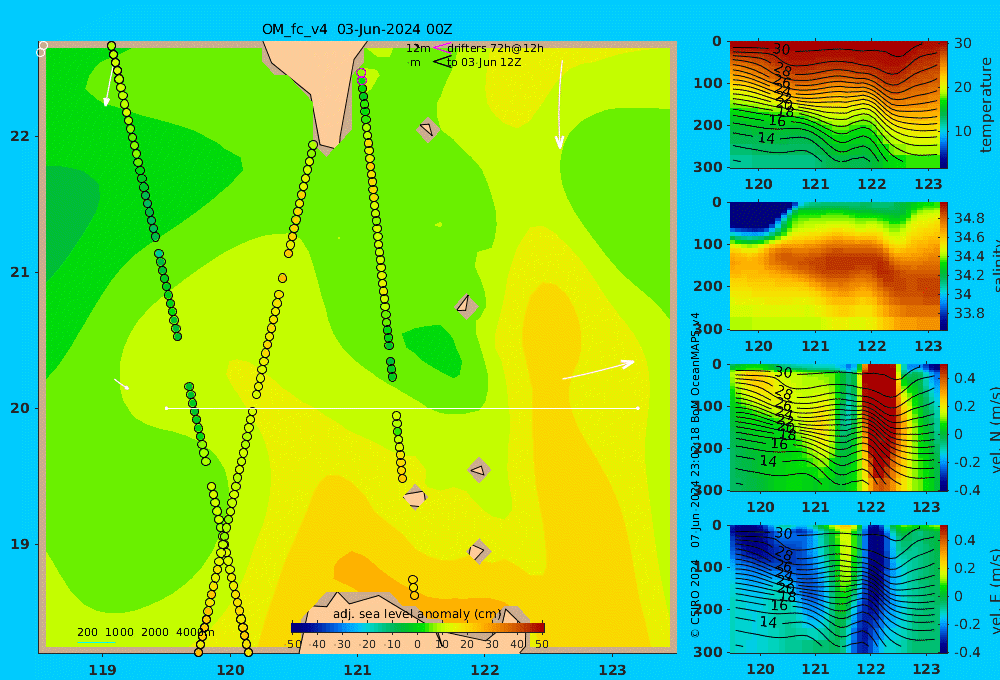Click the '34.8' tick on the salinity colorbar
The width and height of the screenshot is (1000, 680).
[x=969, y=218]
